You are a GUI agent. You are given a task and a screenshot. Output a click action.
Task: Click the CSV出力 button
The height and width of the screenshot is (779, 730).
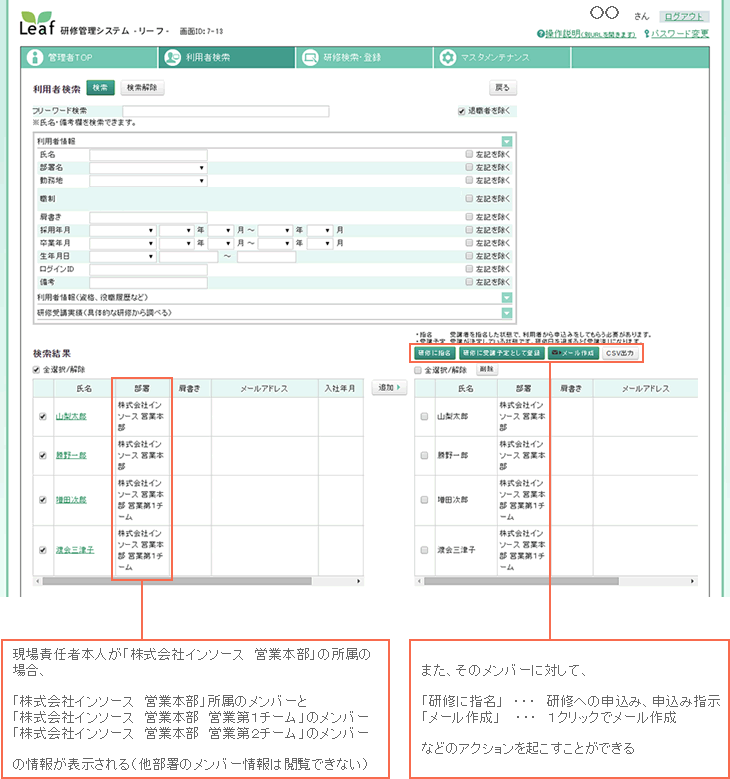coord(620,353)
